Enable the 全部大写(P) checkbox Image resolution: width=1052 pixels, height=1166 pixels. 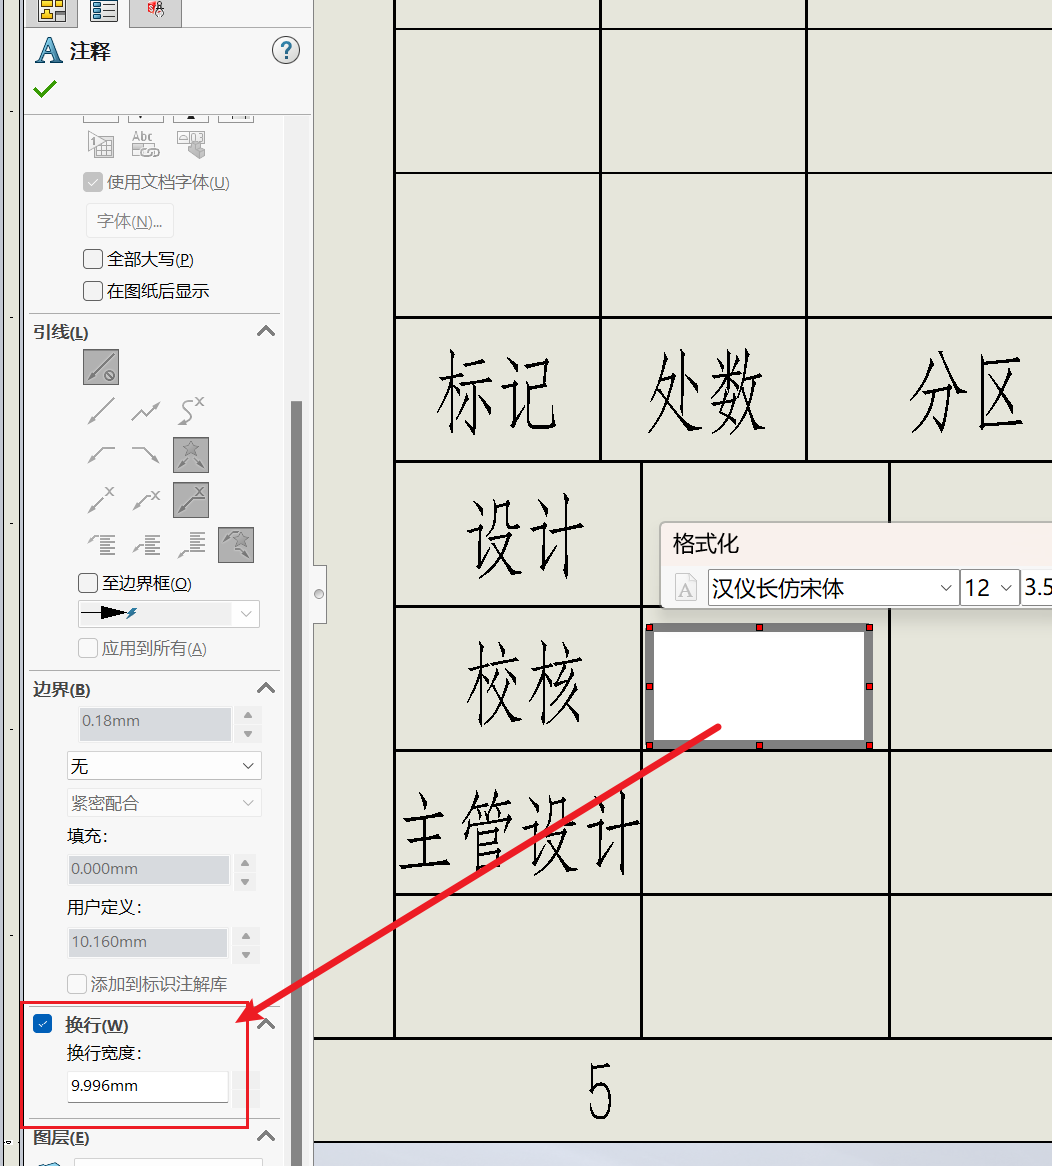[93, 259]
